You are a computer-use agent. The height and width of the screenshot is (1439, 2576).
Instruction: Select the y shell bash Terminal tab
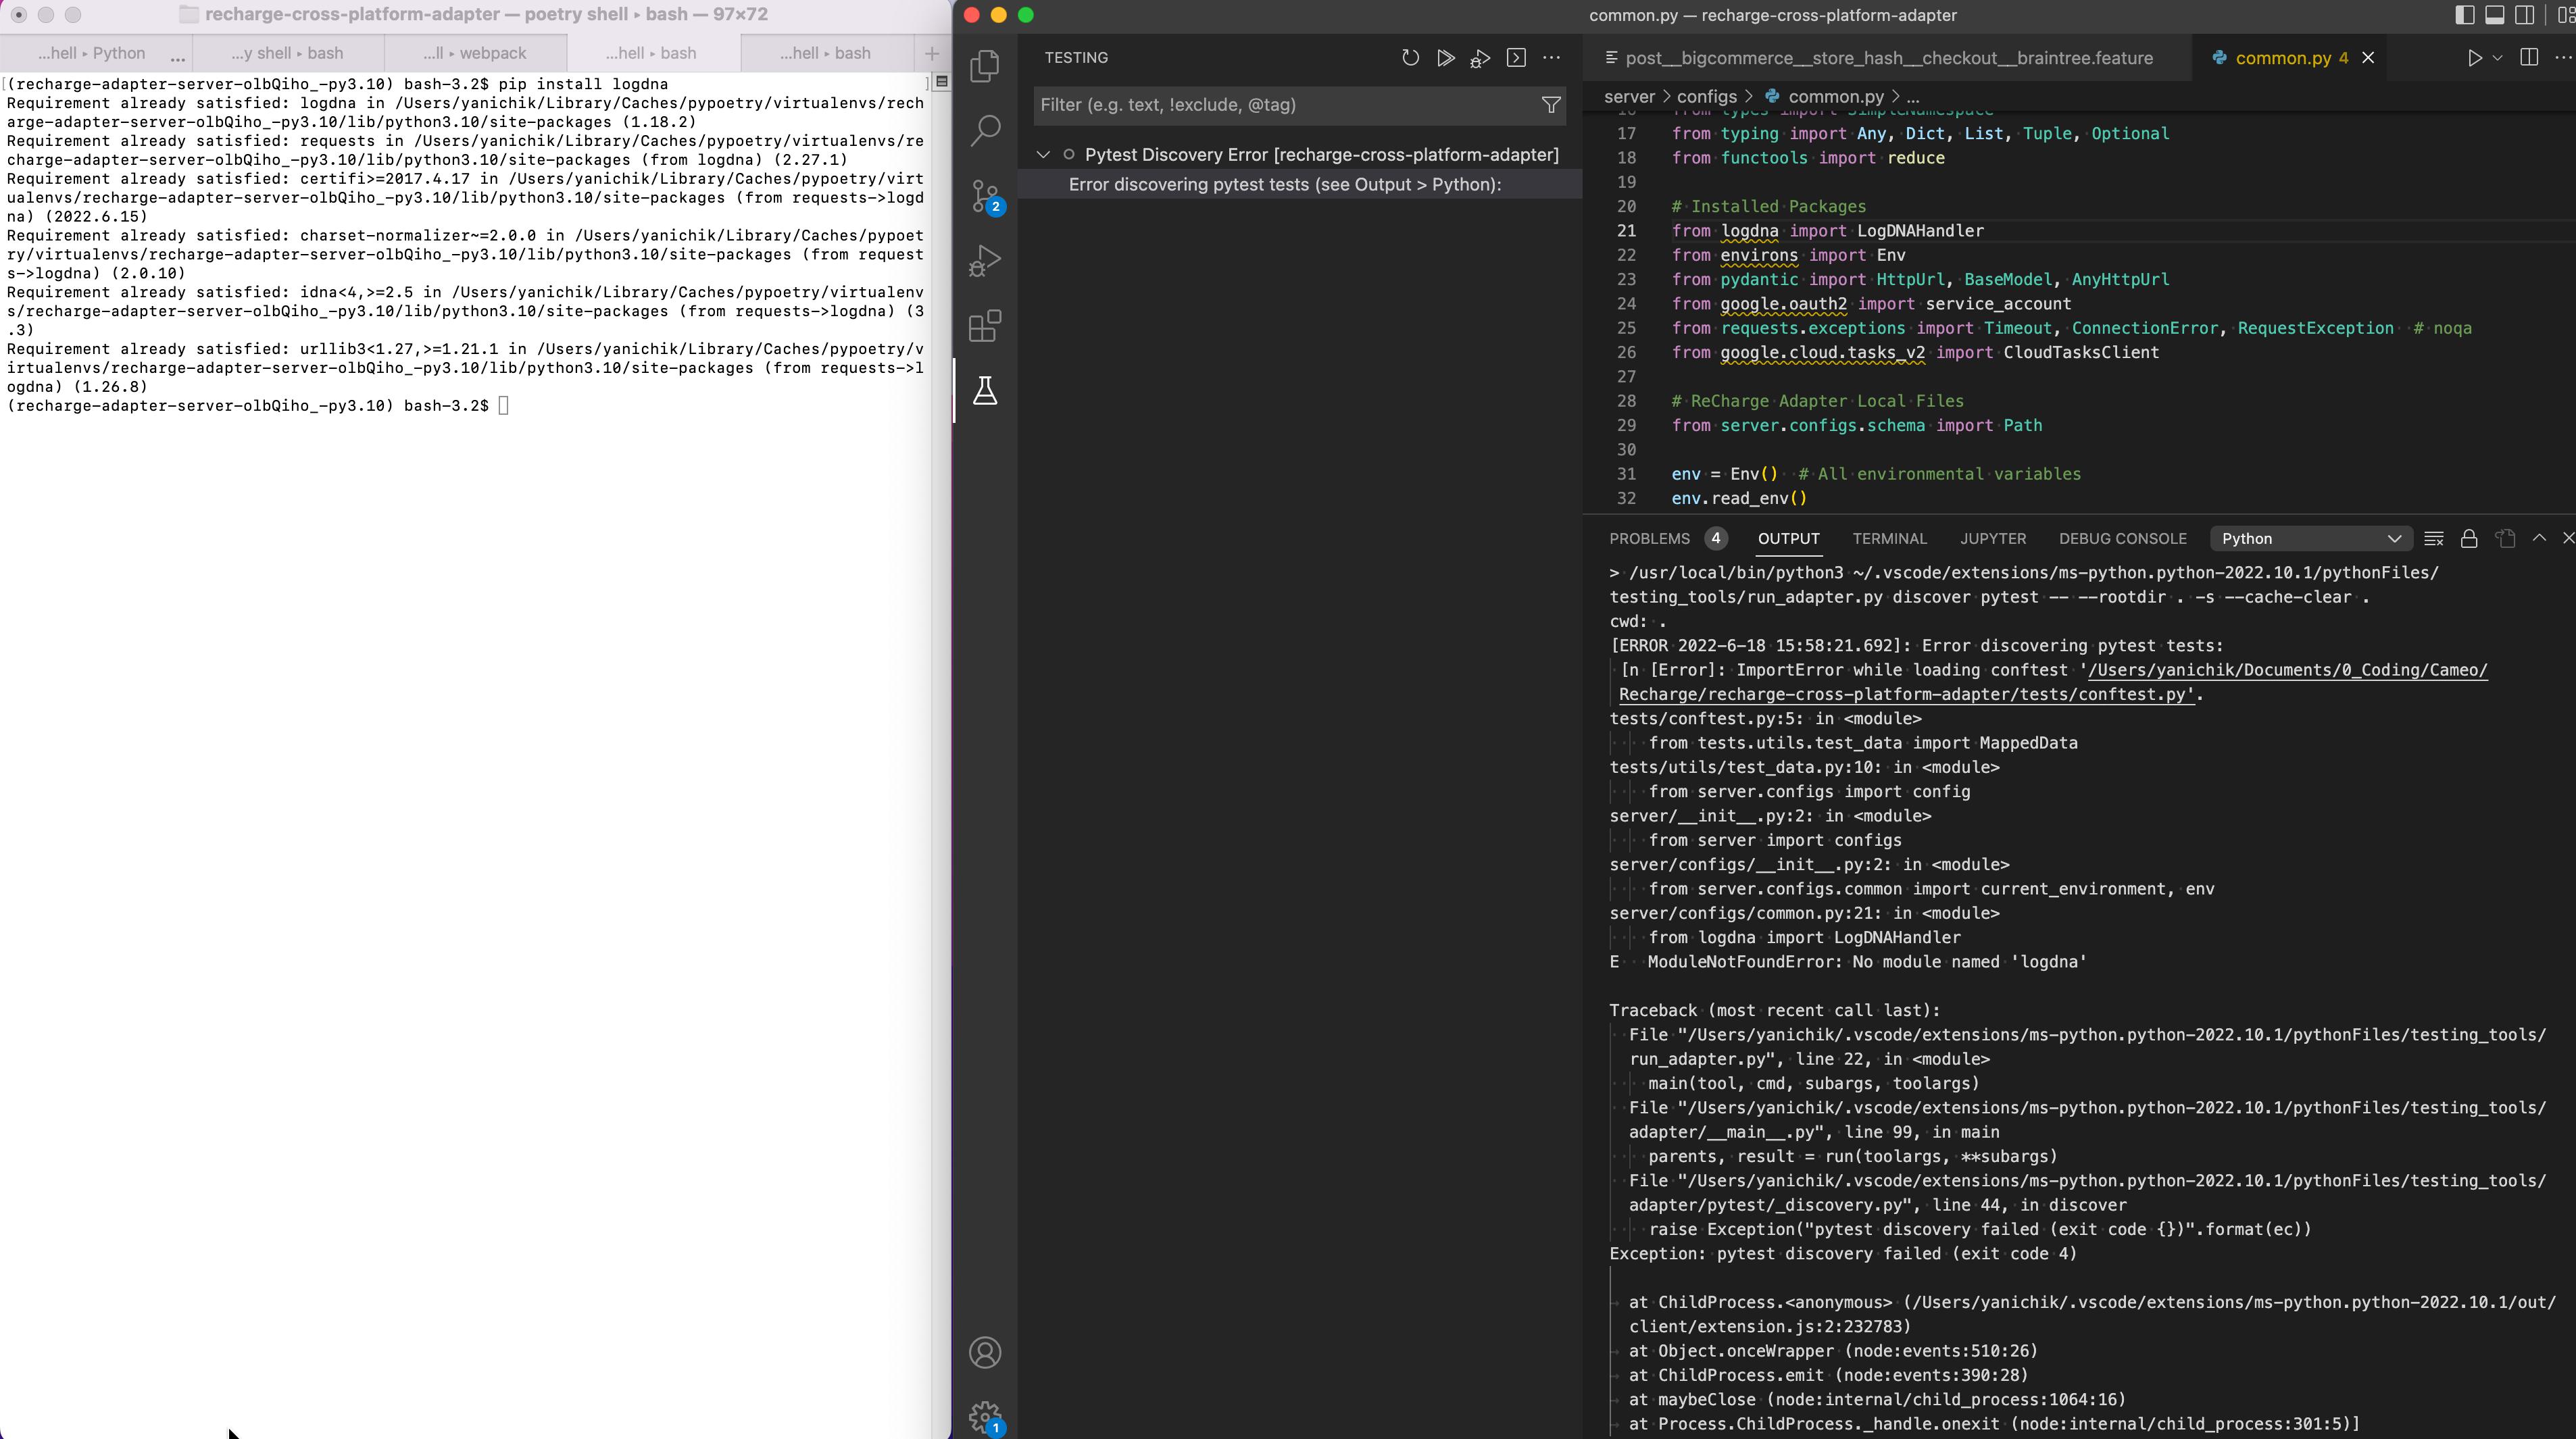287,53
